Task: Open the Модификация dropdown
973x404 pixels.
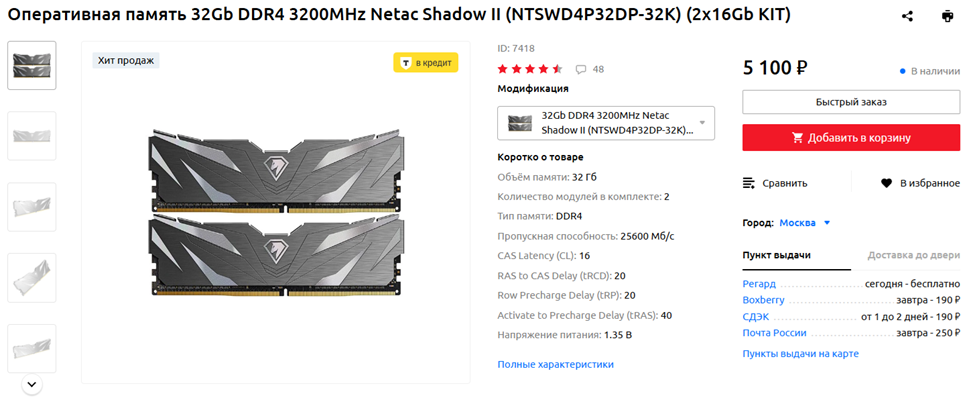Action: point(606,123)
